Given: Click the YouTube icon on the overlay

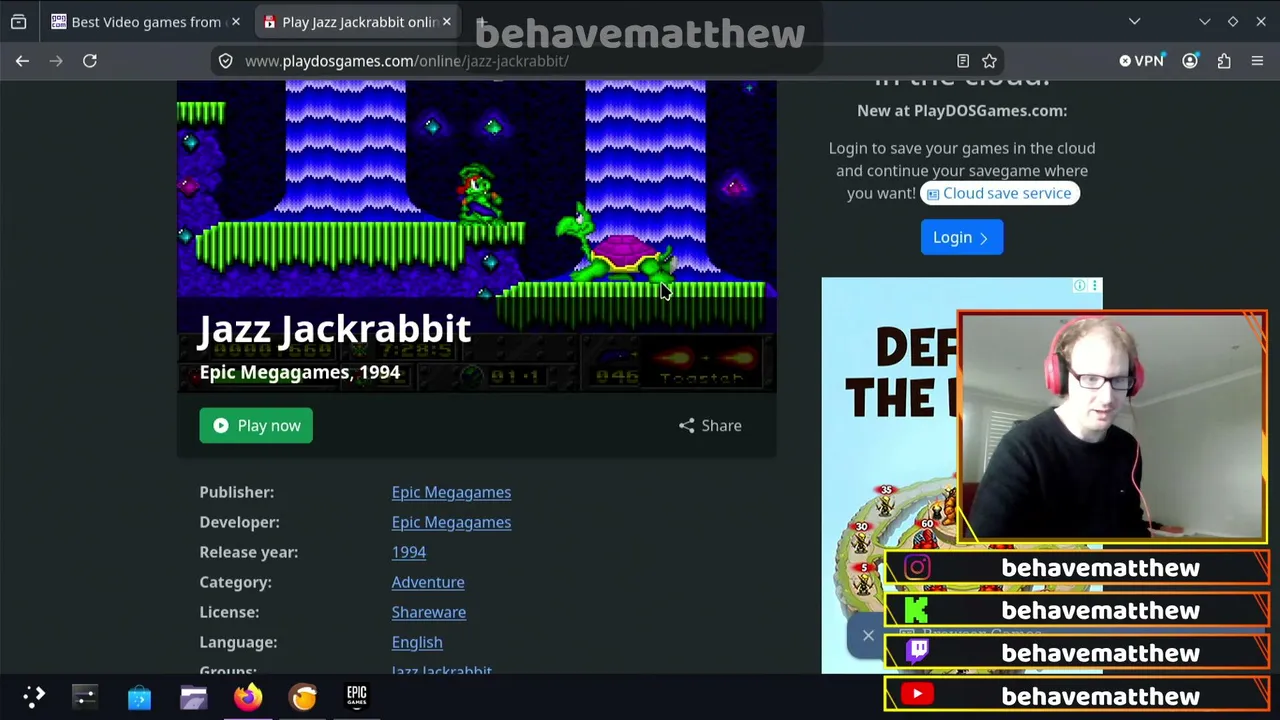Looking at the screenshot, I should tap(917, 695).
